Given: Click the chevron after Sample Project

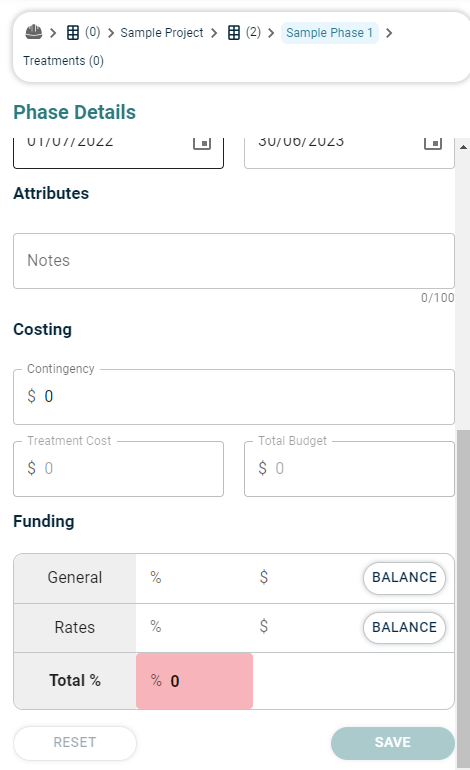Looking at the screenshot, I should point(214,33).
